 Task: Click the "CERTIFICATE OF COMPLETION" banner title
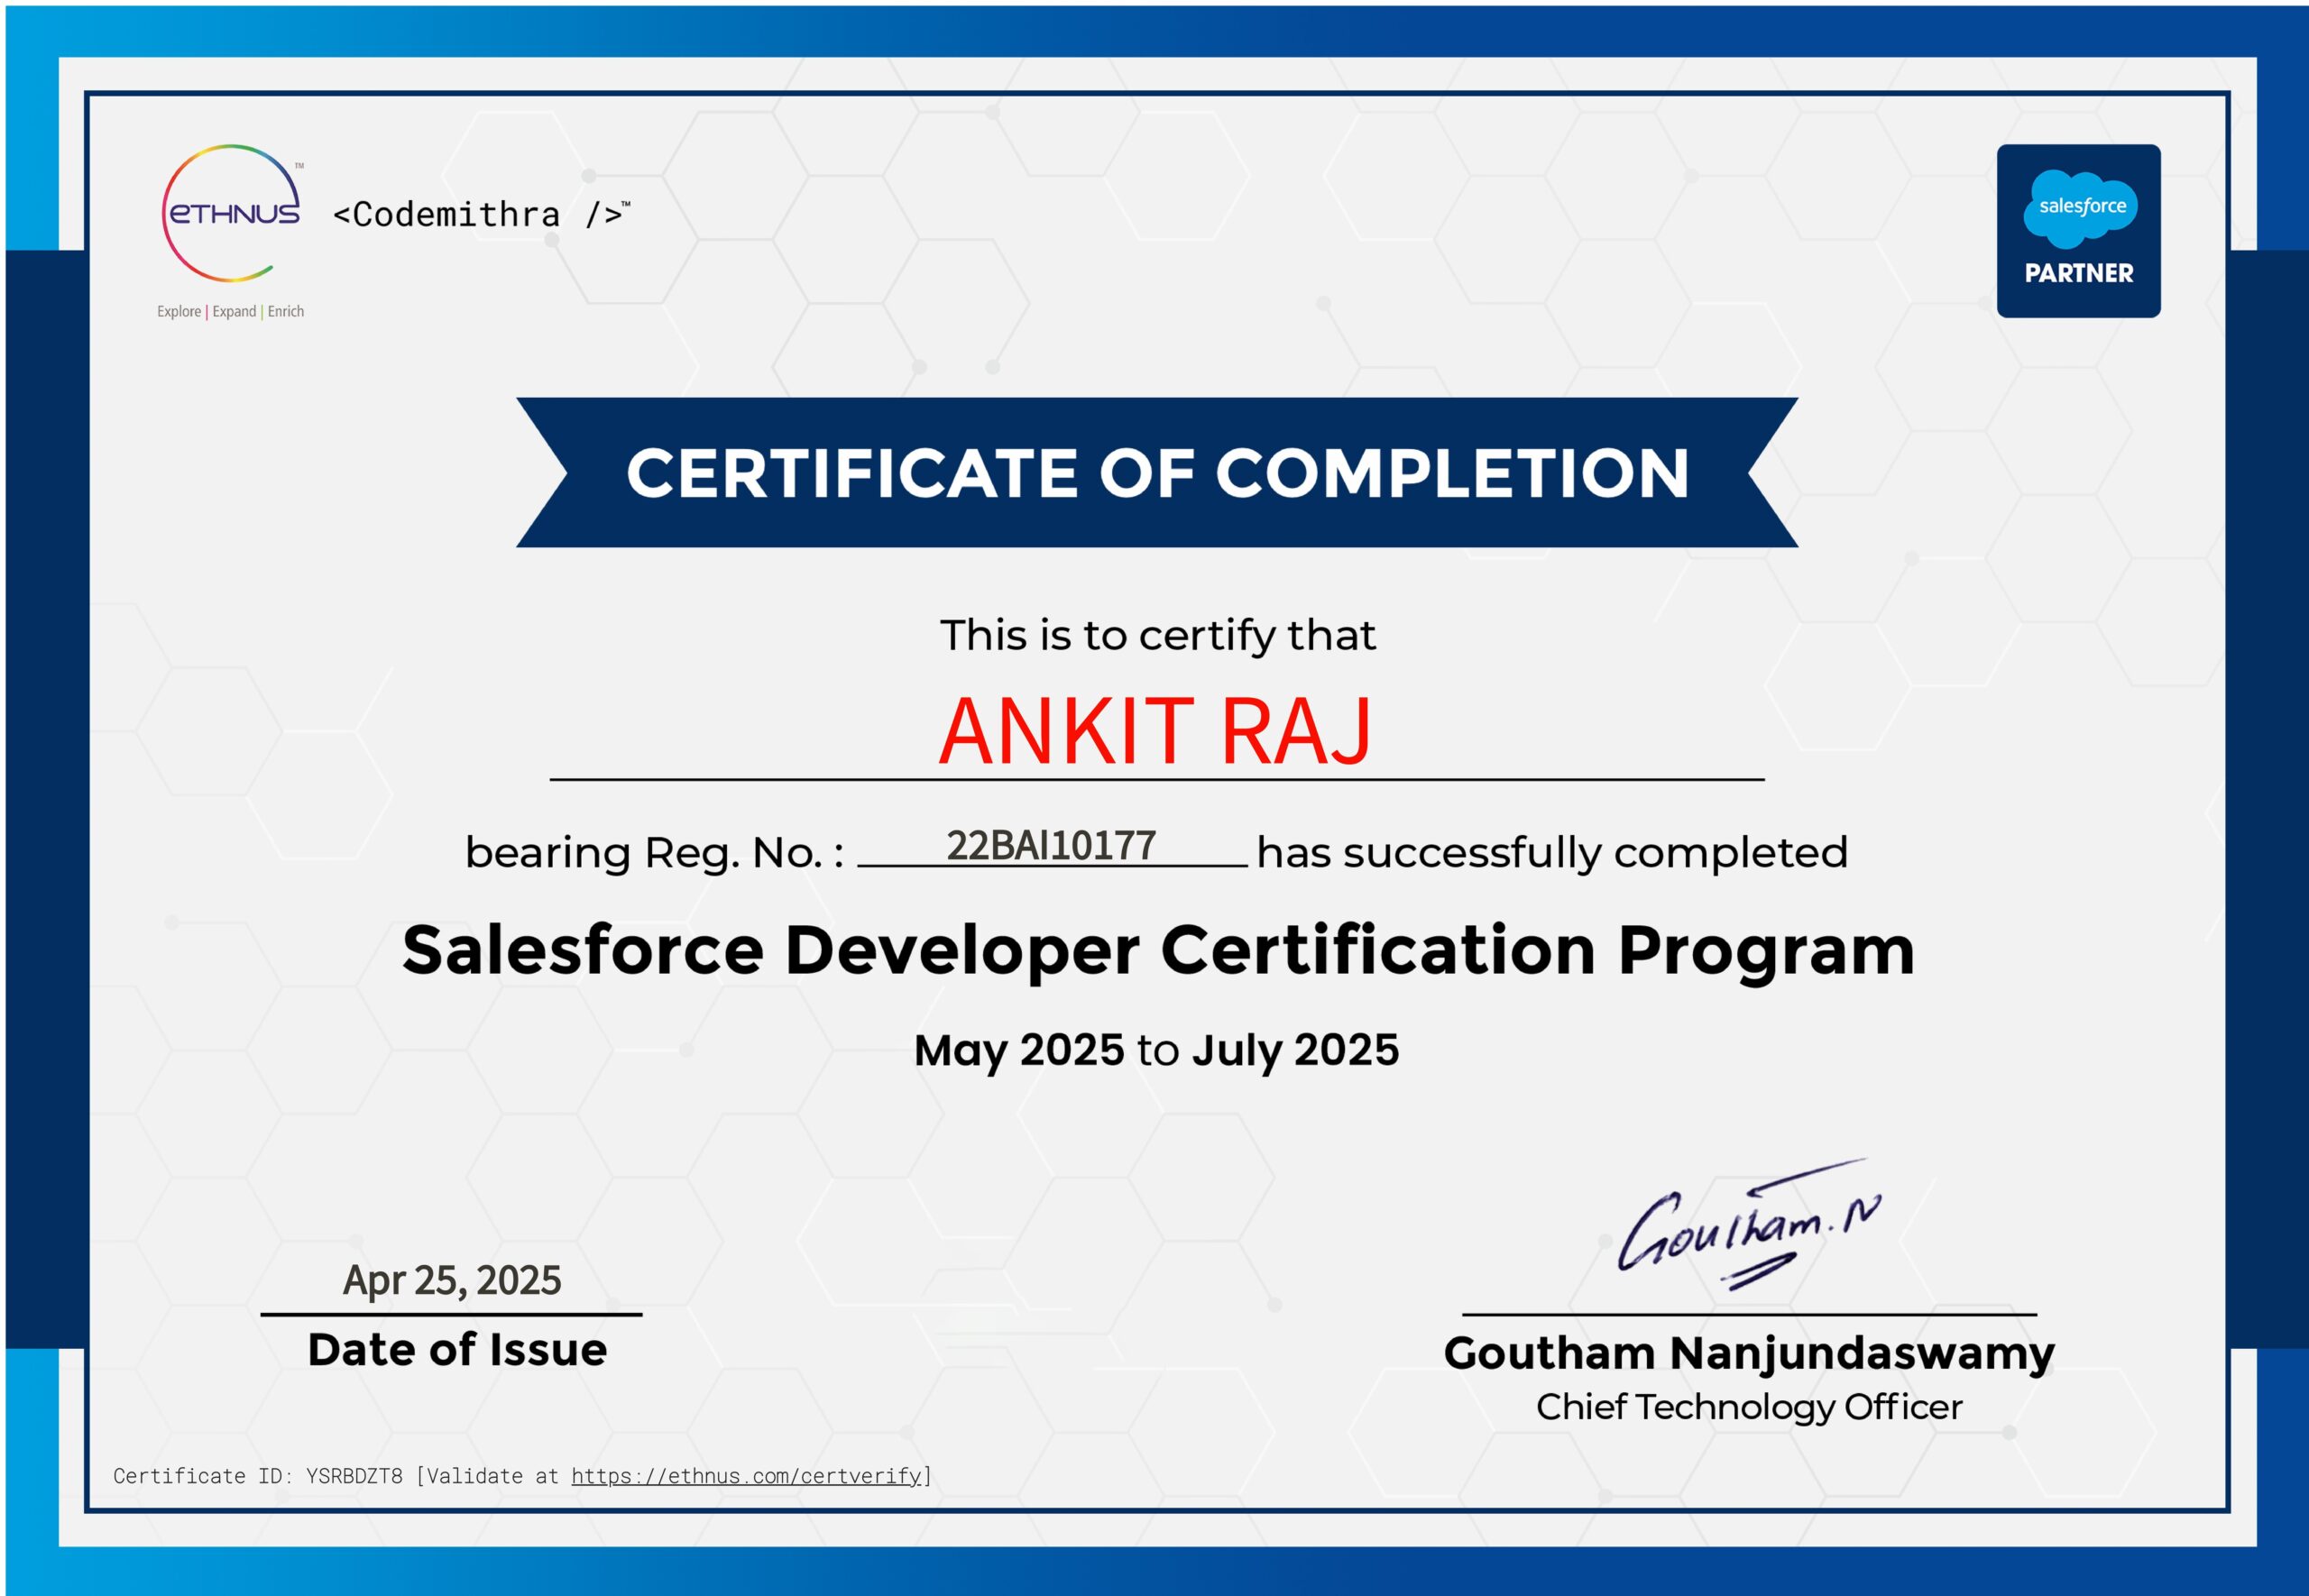click(1157, 473)
